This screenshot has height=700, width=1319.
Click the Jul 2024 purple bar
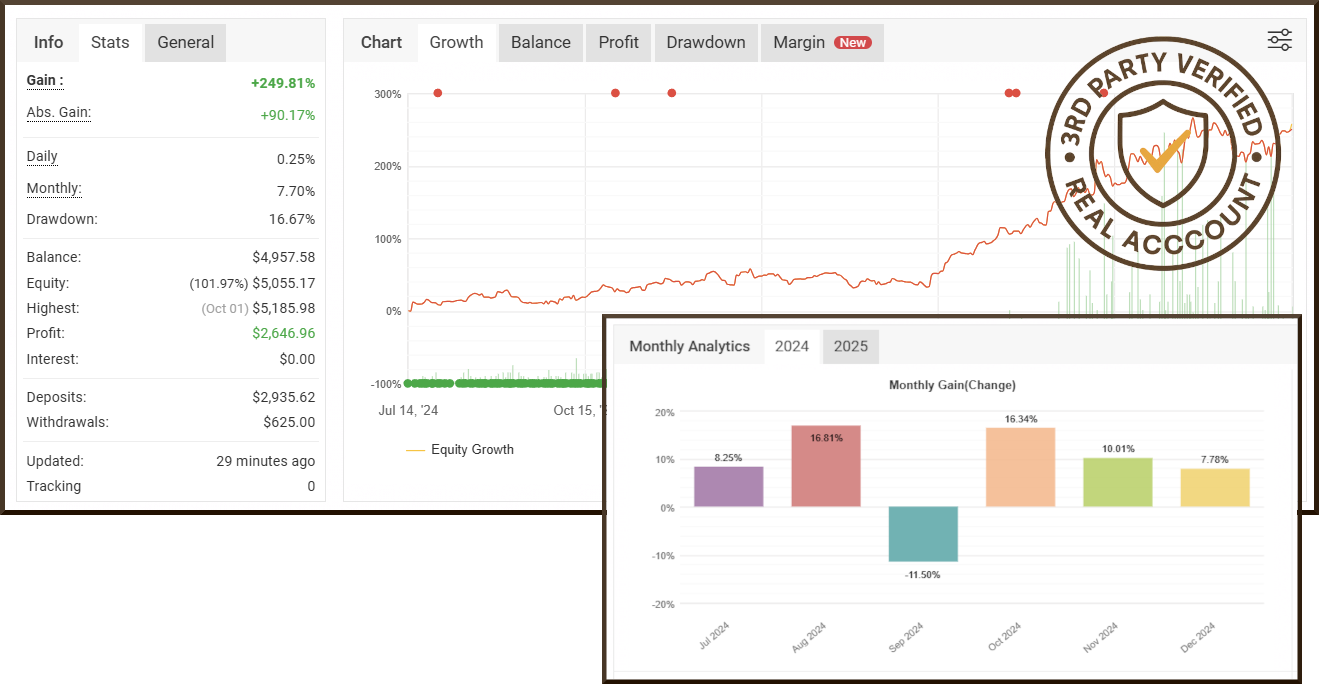(x=728, y=486)
